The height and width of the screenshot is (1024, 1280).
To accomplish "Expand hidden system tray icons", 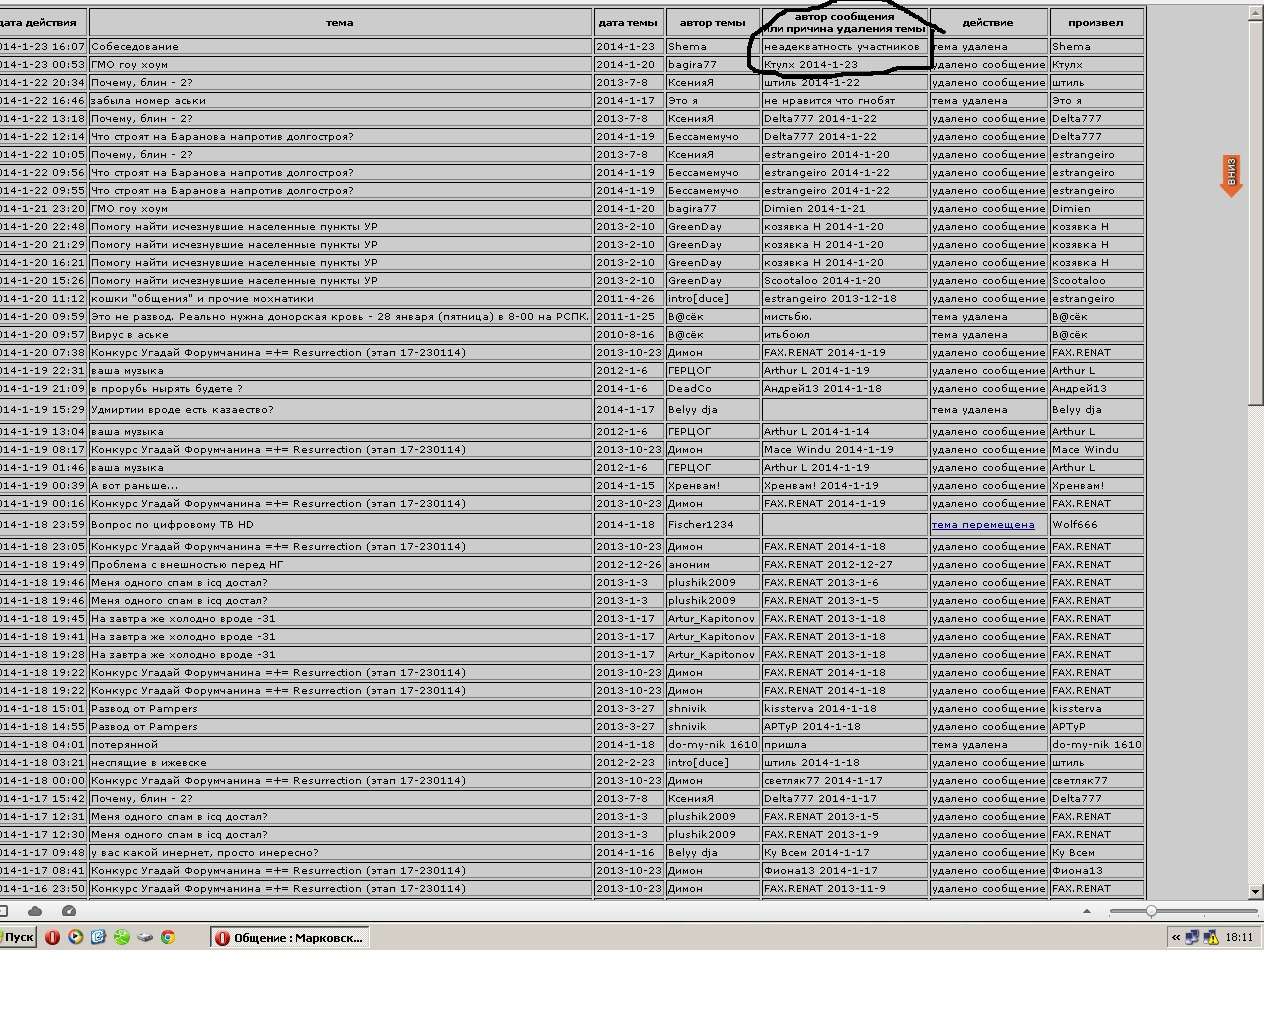I will (1176, 937).
